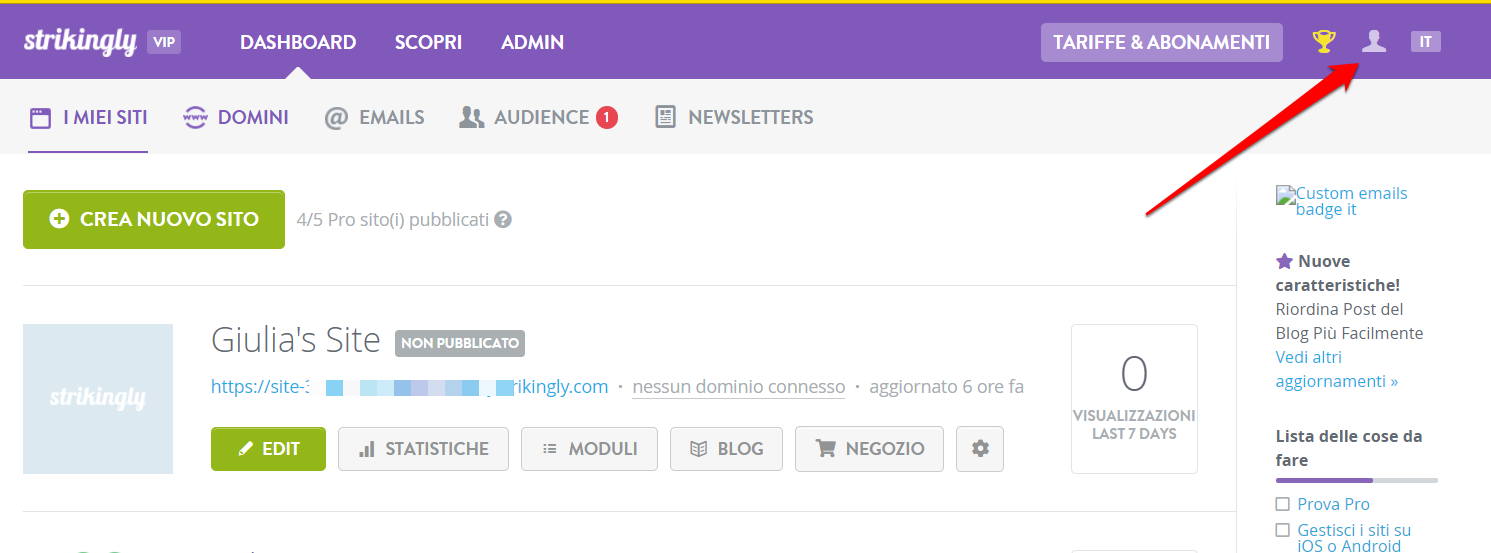The height and width of the screenshot is (553, 1491).
Task: Open Blog for Giulia's Site
Action: click(x=726, y=449)
